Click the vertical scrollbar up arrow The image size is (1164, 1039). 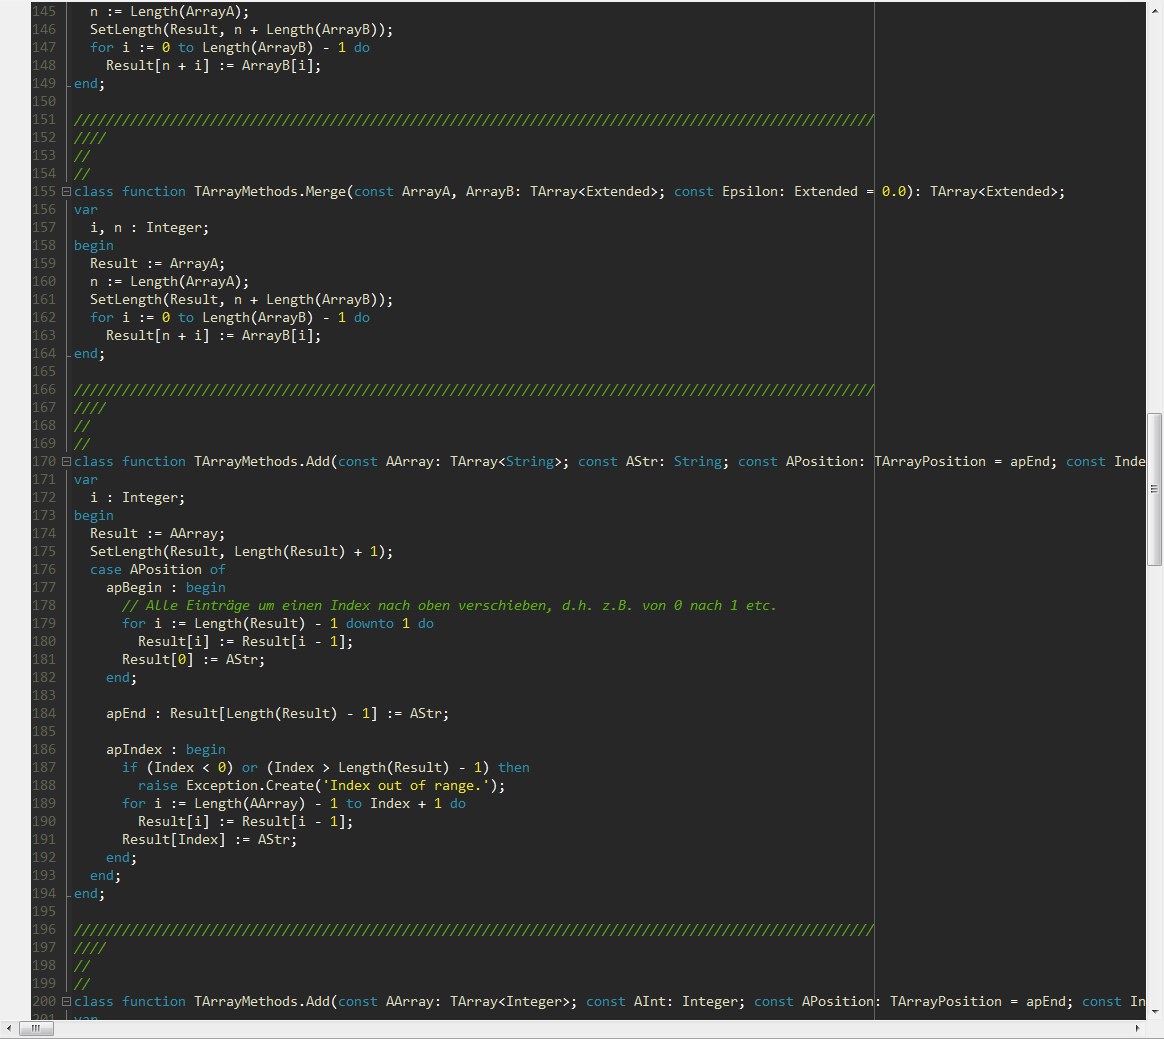pos(1155,9)
